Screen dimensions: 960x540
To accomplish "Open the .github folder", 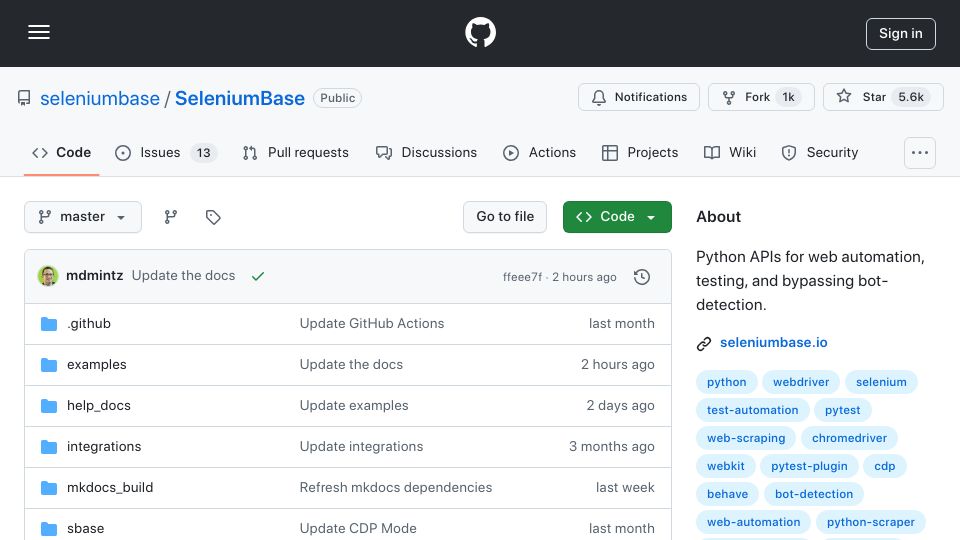I will click(89, 323).
